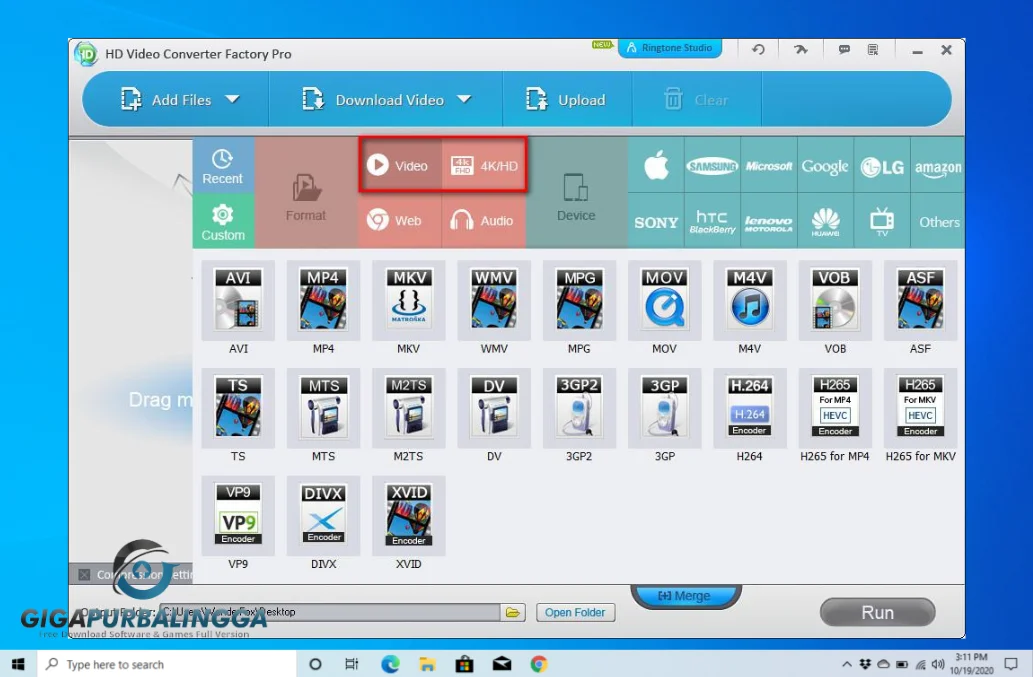Click the Windows search box

point(166,664)
